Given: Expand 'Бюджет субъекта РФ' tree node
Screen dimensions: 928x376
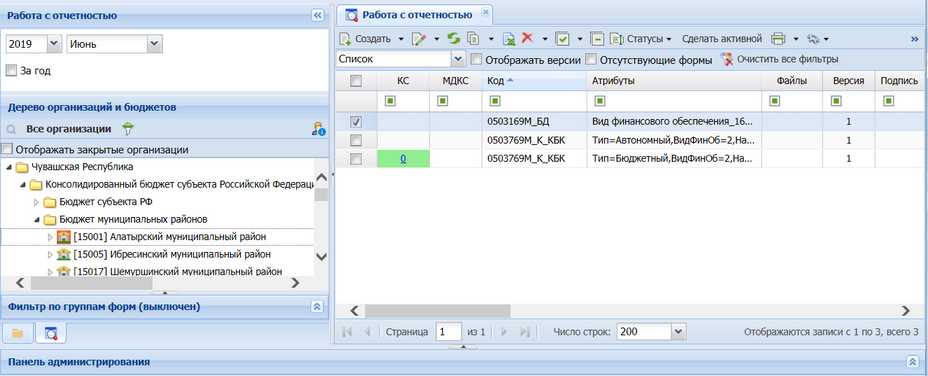Looking at the screenshot, I should tap(36, 203).
